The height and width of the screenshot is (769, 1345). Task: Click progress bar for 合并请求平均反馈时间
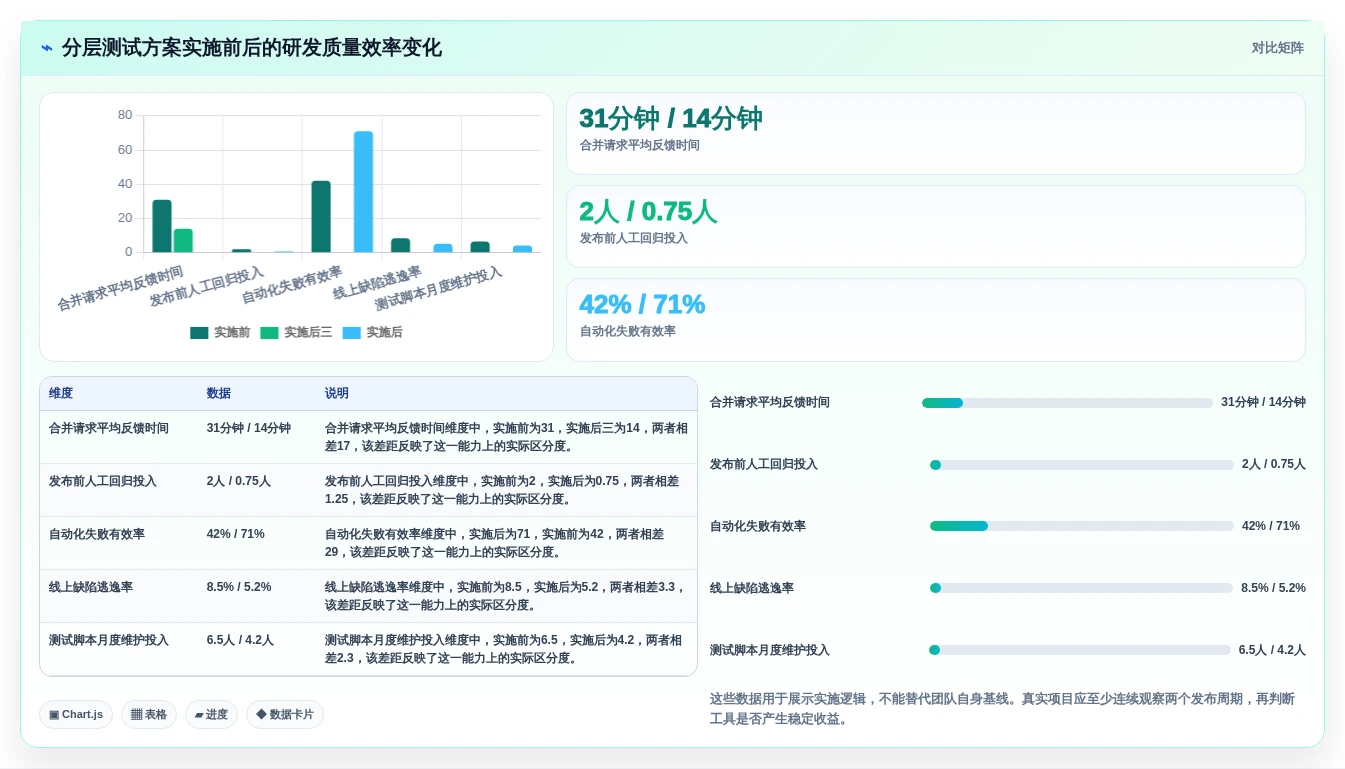(1067, 403)
